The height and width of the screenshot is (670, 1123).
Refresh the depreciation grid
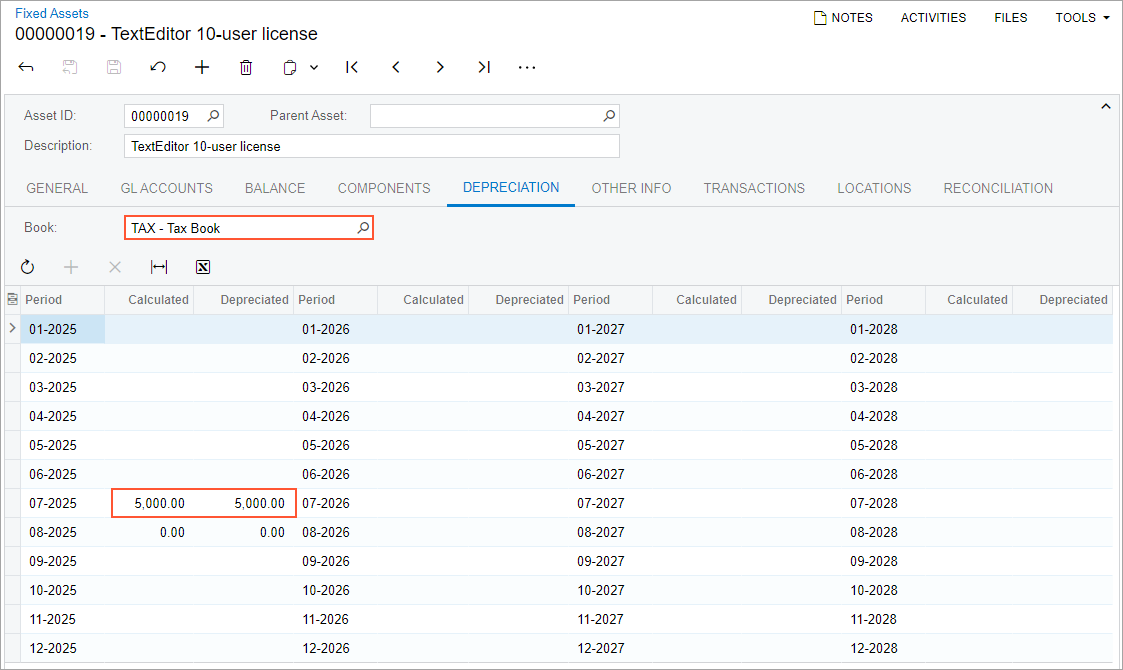(27, 267)
